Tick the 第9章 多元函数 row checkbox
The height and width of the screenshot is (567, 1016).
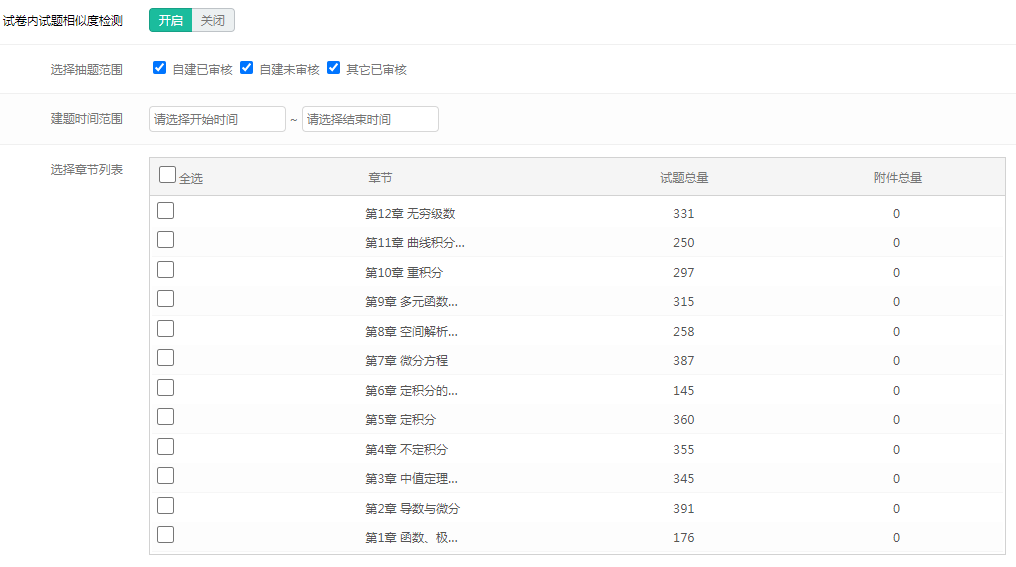166,299
